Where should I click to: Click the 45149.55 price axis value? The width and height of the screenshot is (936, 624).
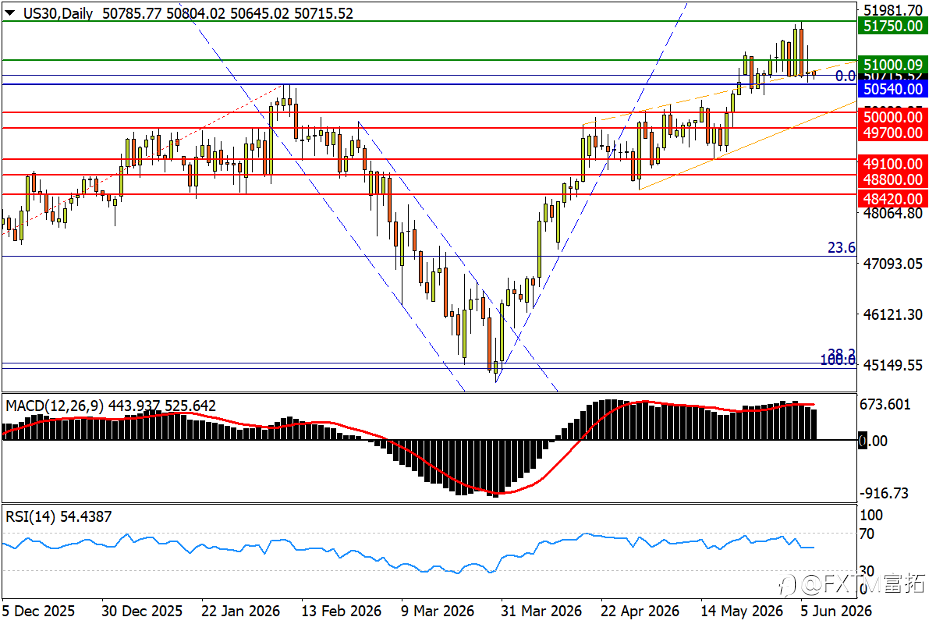tap(893, 365)
